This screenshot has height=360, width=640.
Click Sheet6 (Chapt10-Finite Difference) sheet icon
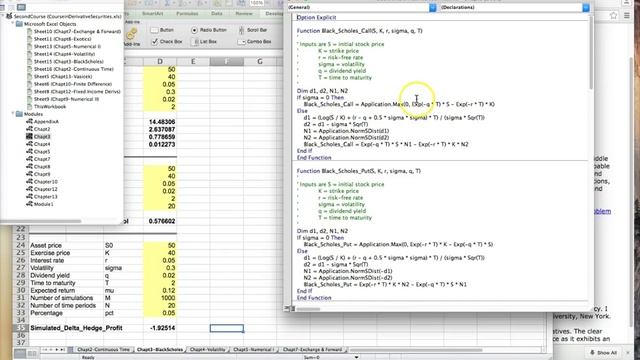(x=29, y=84)
